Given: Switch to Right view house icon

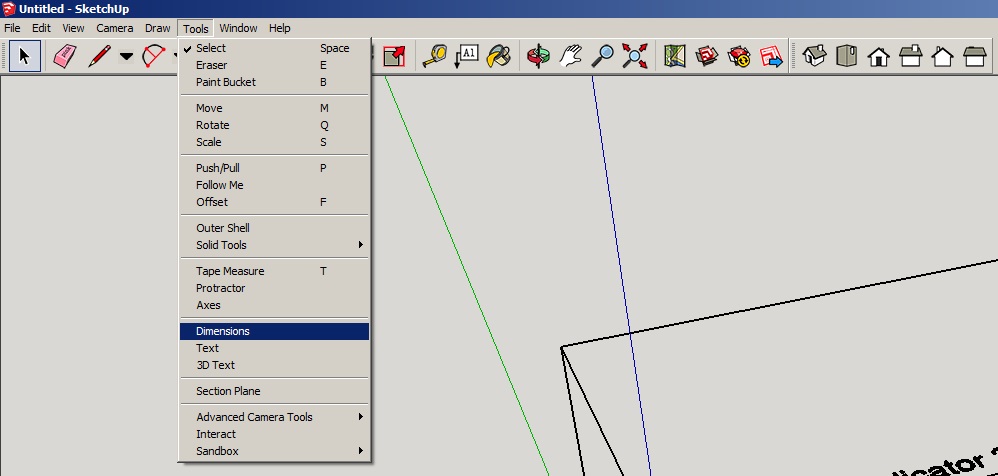Looking at the screenshot, I should click(x=911, y=56).
